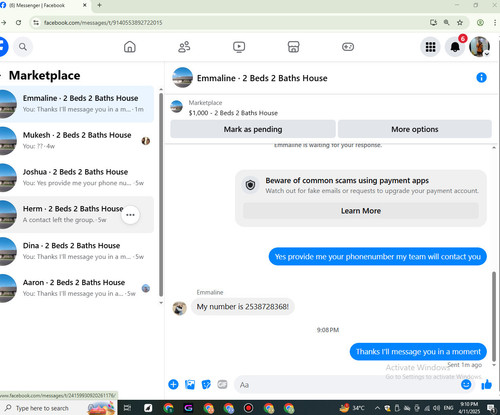Viewport: 500px width, 415px height.
Task: Click the conversation list scrollbar
Action: (x=161, y=194)
